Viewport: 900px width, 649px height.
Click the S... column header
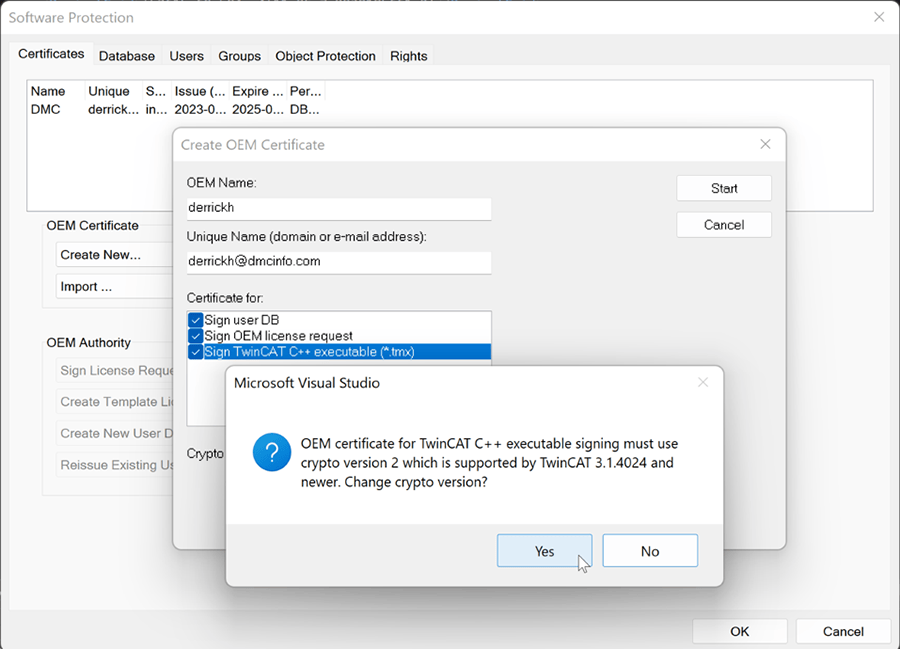pos(156,91)
